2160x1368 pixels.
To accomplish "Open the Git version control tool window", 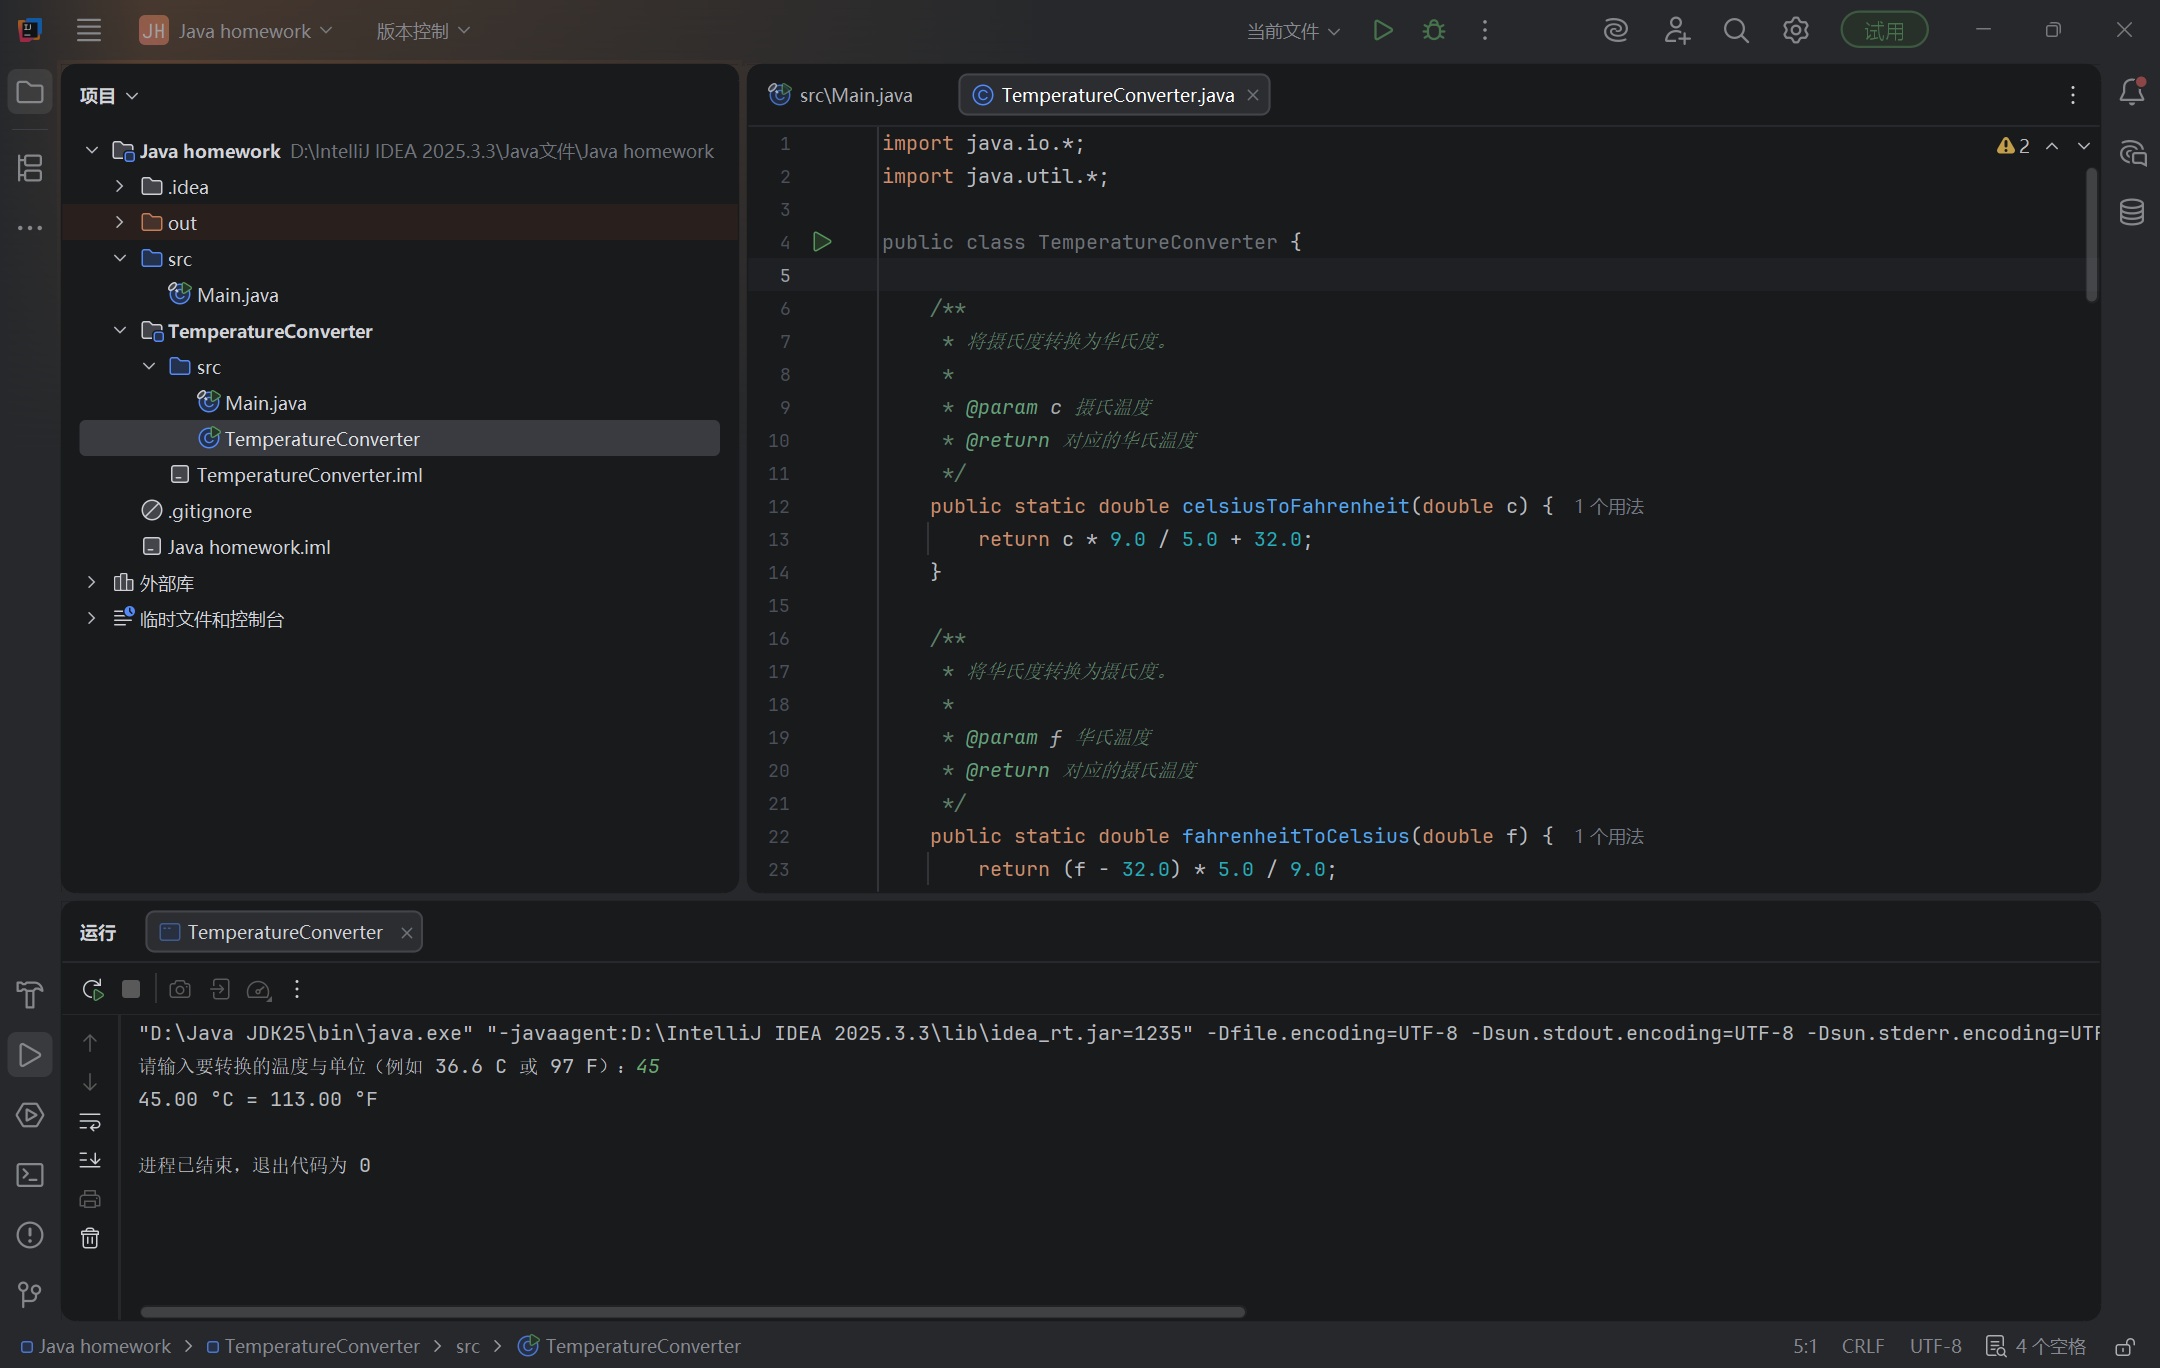I will [30, 1295].
